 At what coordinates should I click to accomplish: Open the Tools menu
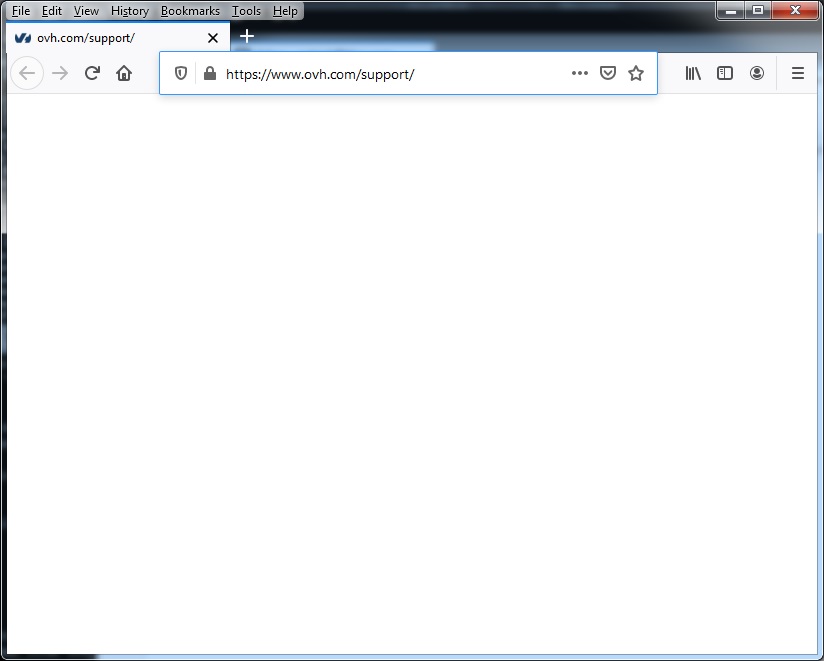(x=246, y=11)
